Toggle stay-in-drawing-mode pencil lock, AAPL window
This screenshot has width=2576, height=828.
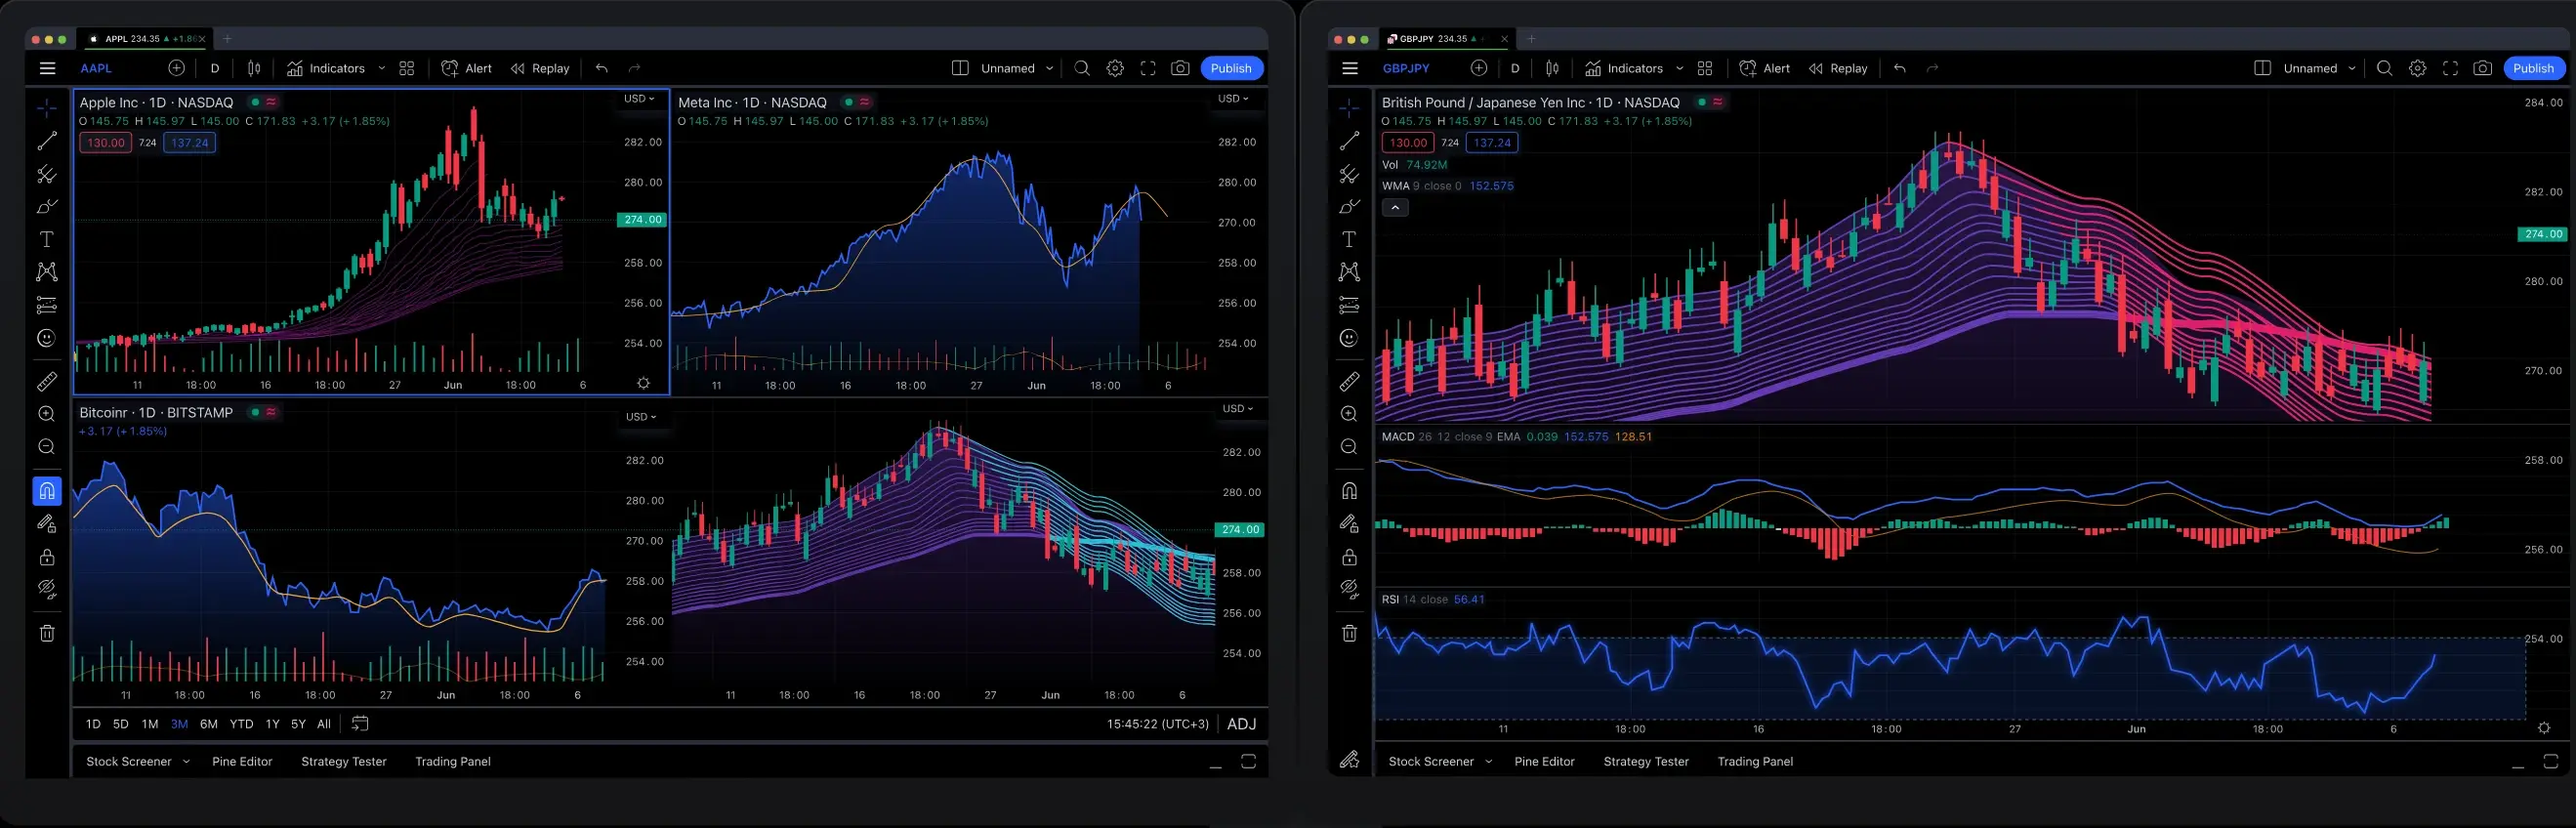[47, 523]
